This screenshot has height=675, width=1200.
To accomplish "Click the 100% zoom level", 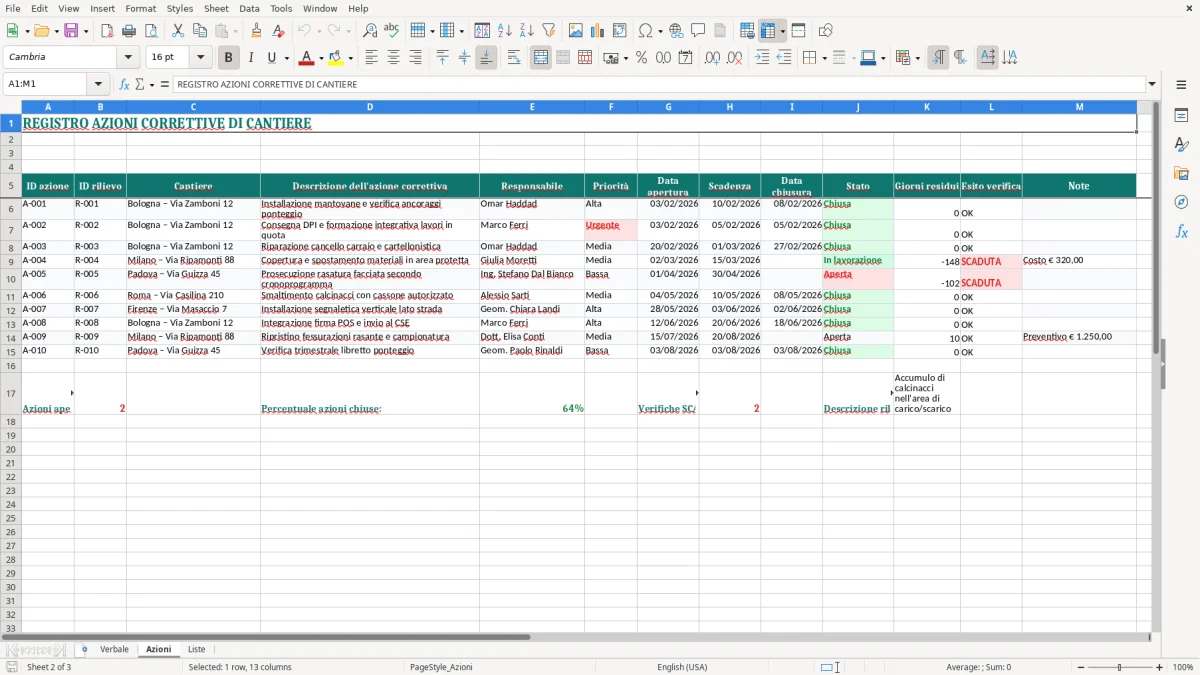I will (1182, 667).
